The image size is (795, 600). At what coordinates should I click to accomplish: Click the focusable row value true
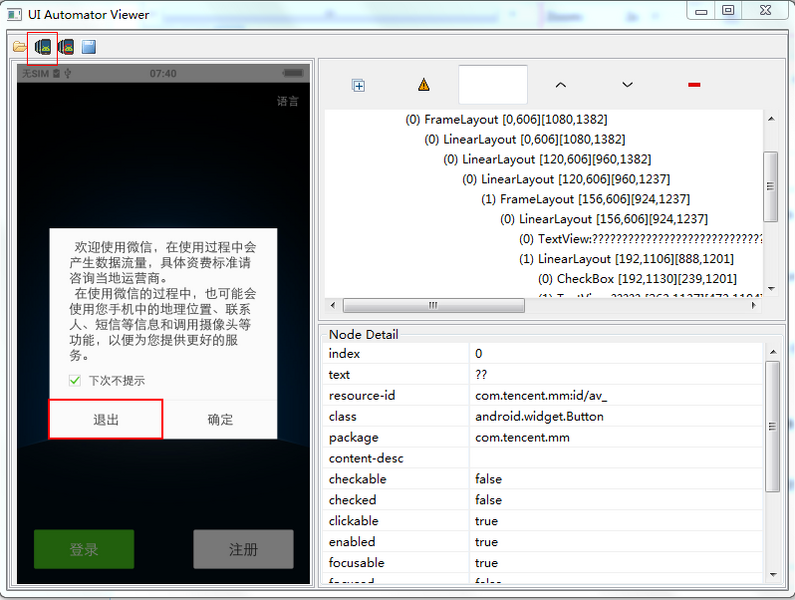point(486,562)
